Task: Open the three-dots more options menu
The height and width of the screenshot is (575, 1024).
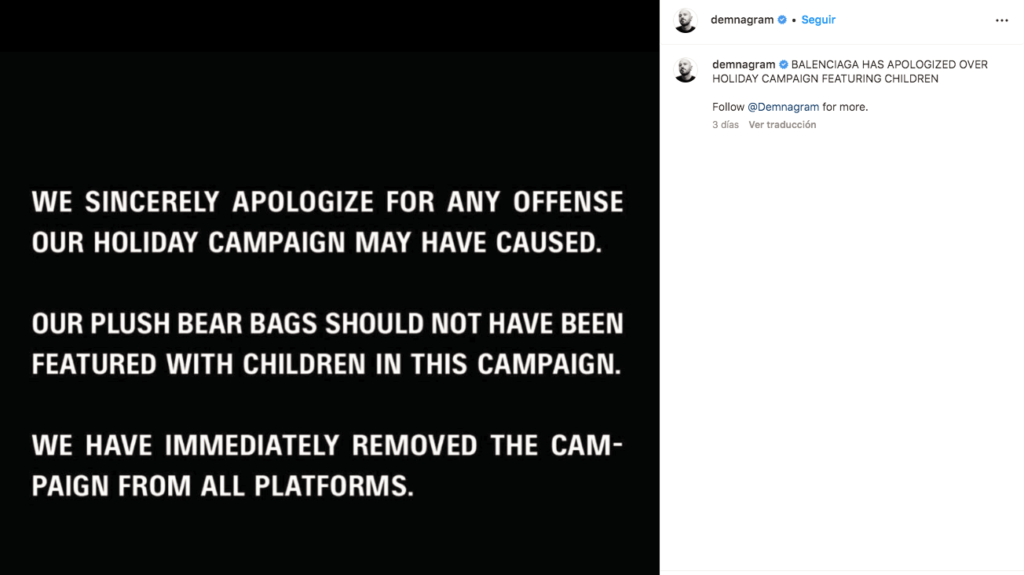Action: pos(1001,20)
